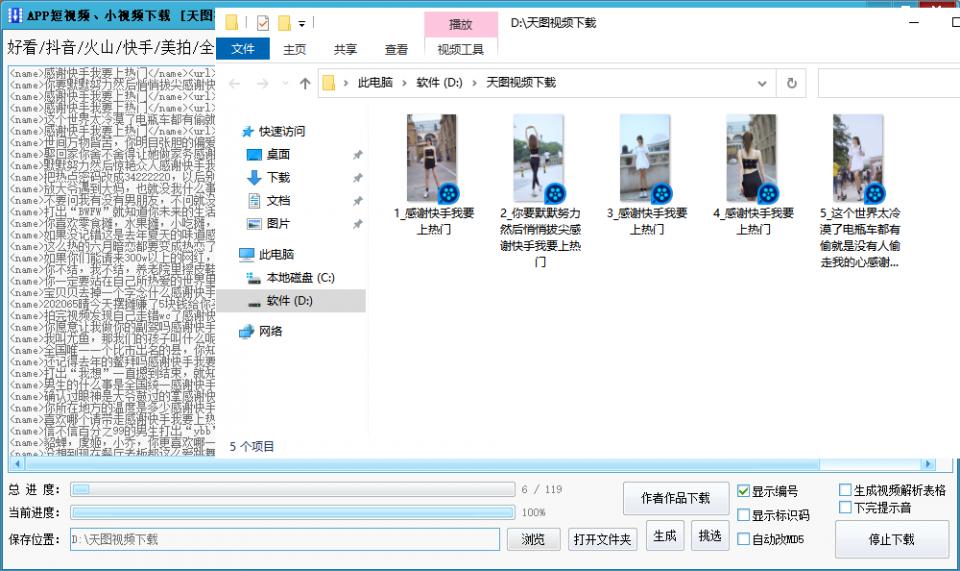Click the Properties checkmark quick-access icon
960x571 pixels.
263,23
